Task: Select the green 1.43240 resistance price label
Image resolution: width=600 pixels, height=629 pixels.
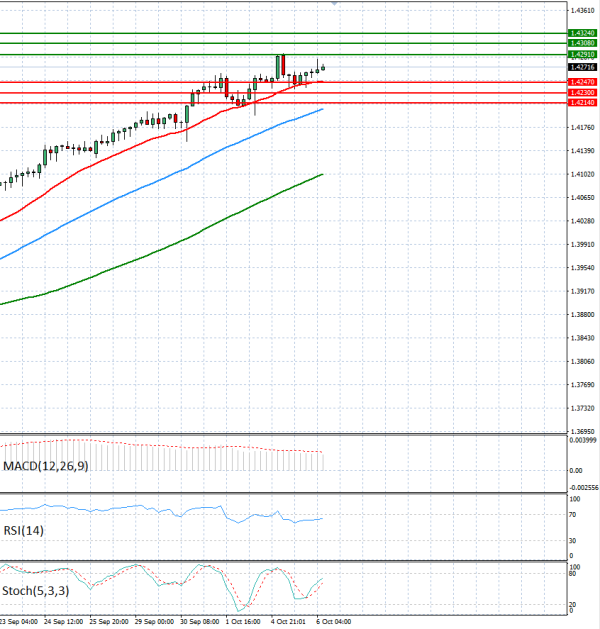Action: (582, 33)
